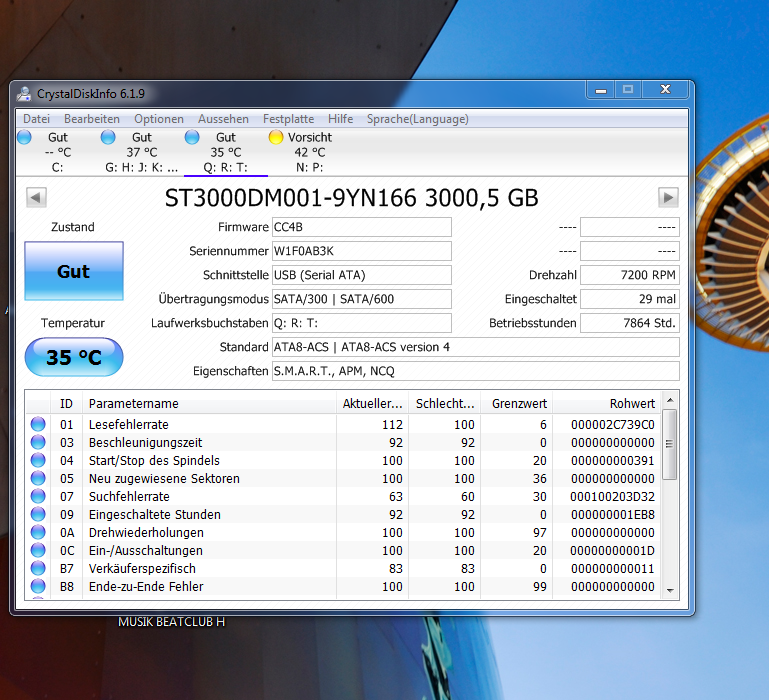
Task: Click the Rohwert column header
Action: [x=607, y=404]
